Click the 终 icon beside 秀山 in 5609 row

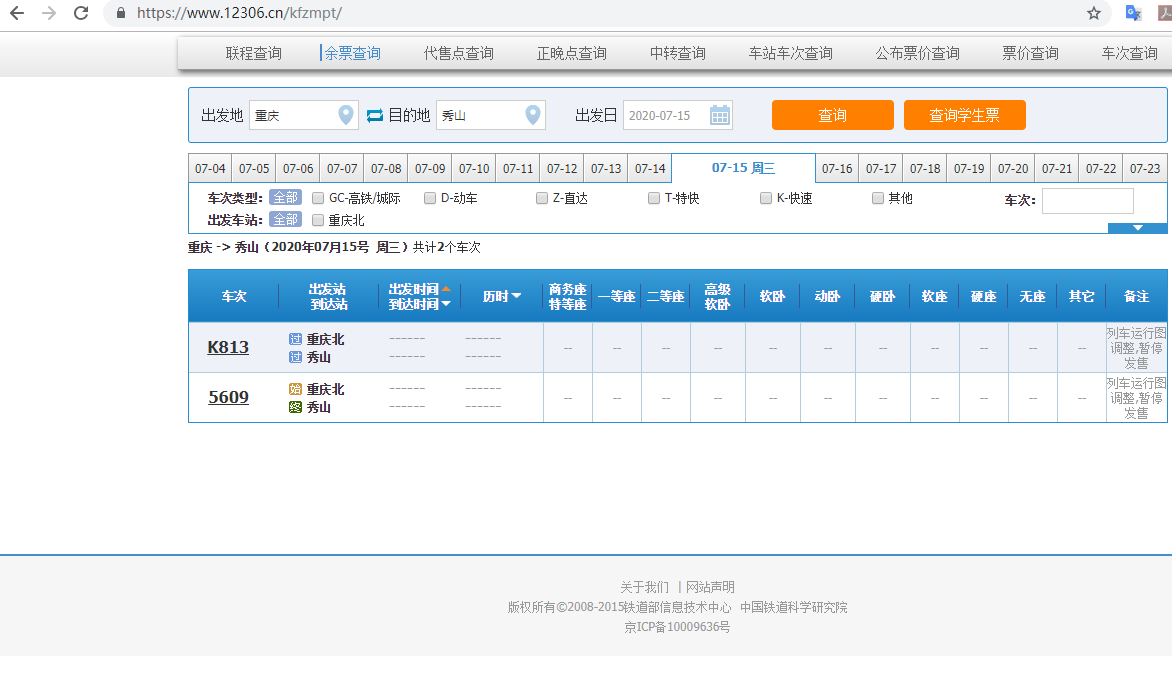295,407
